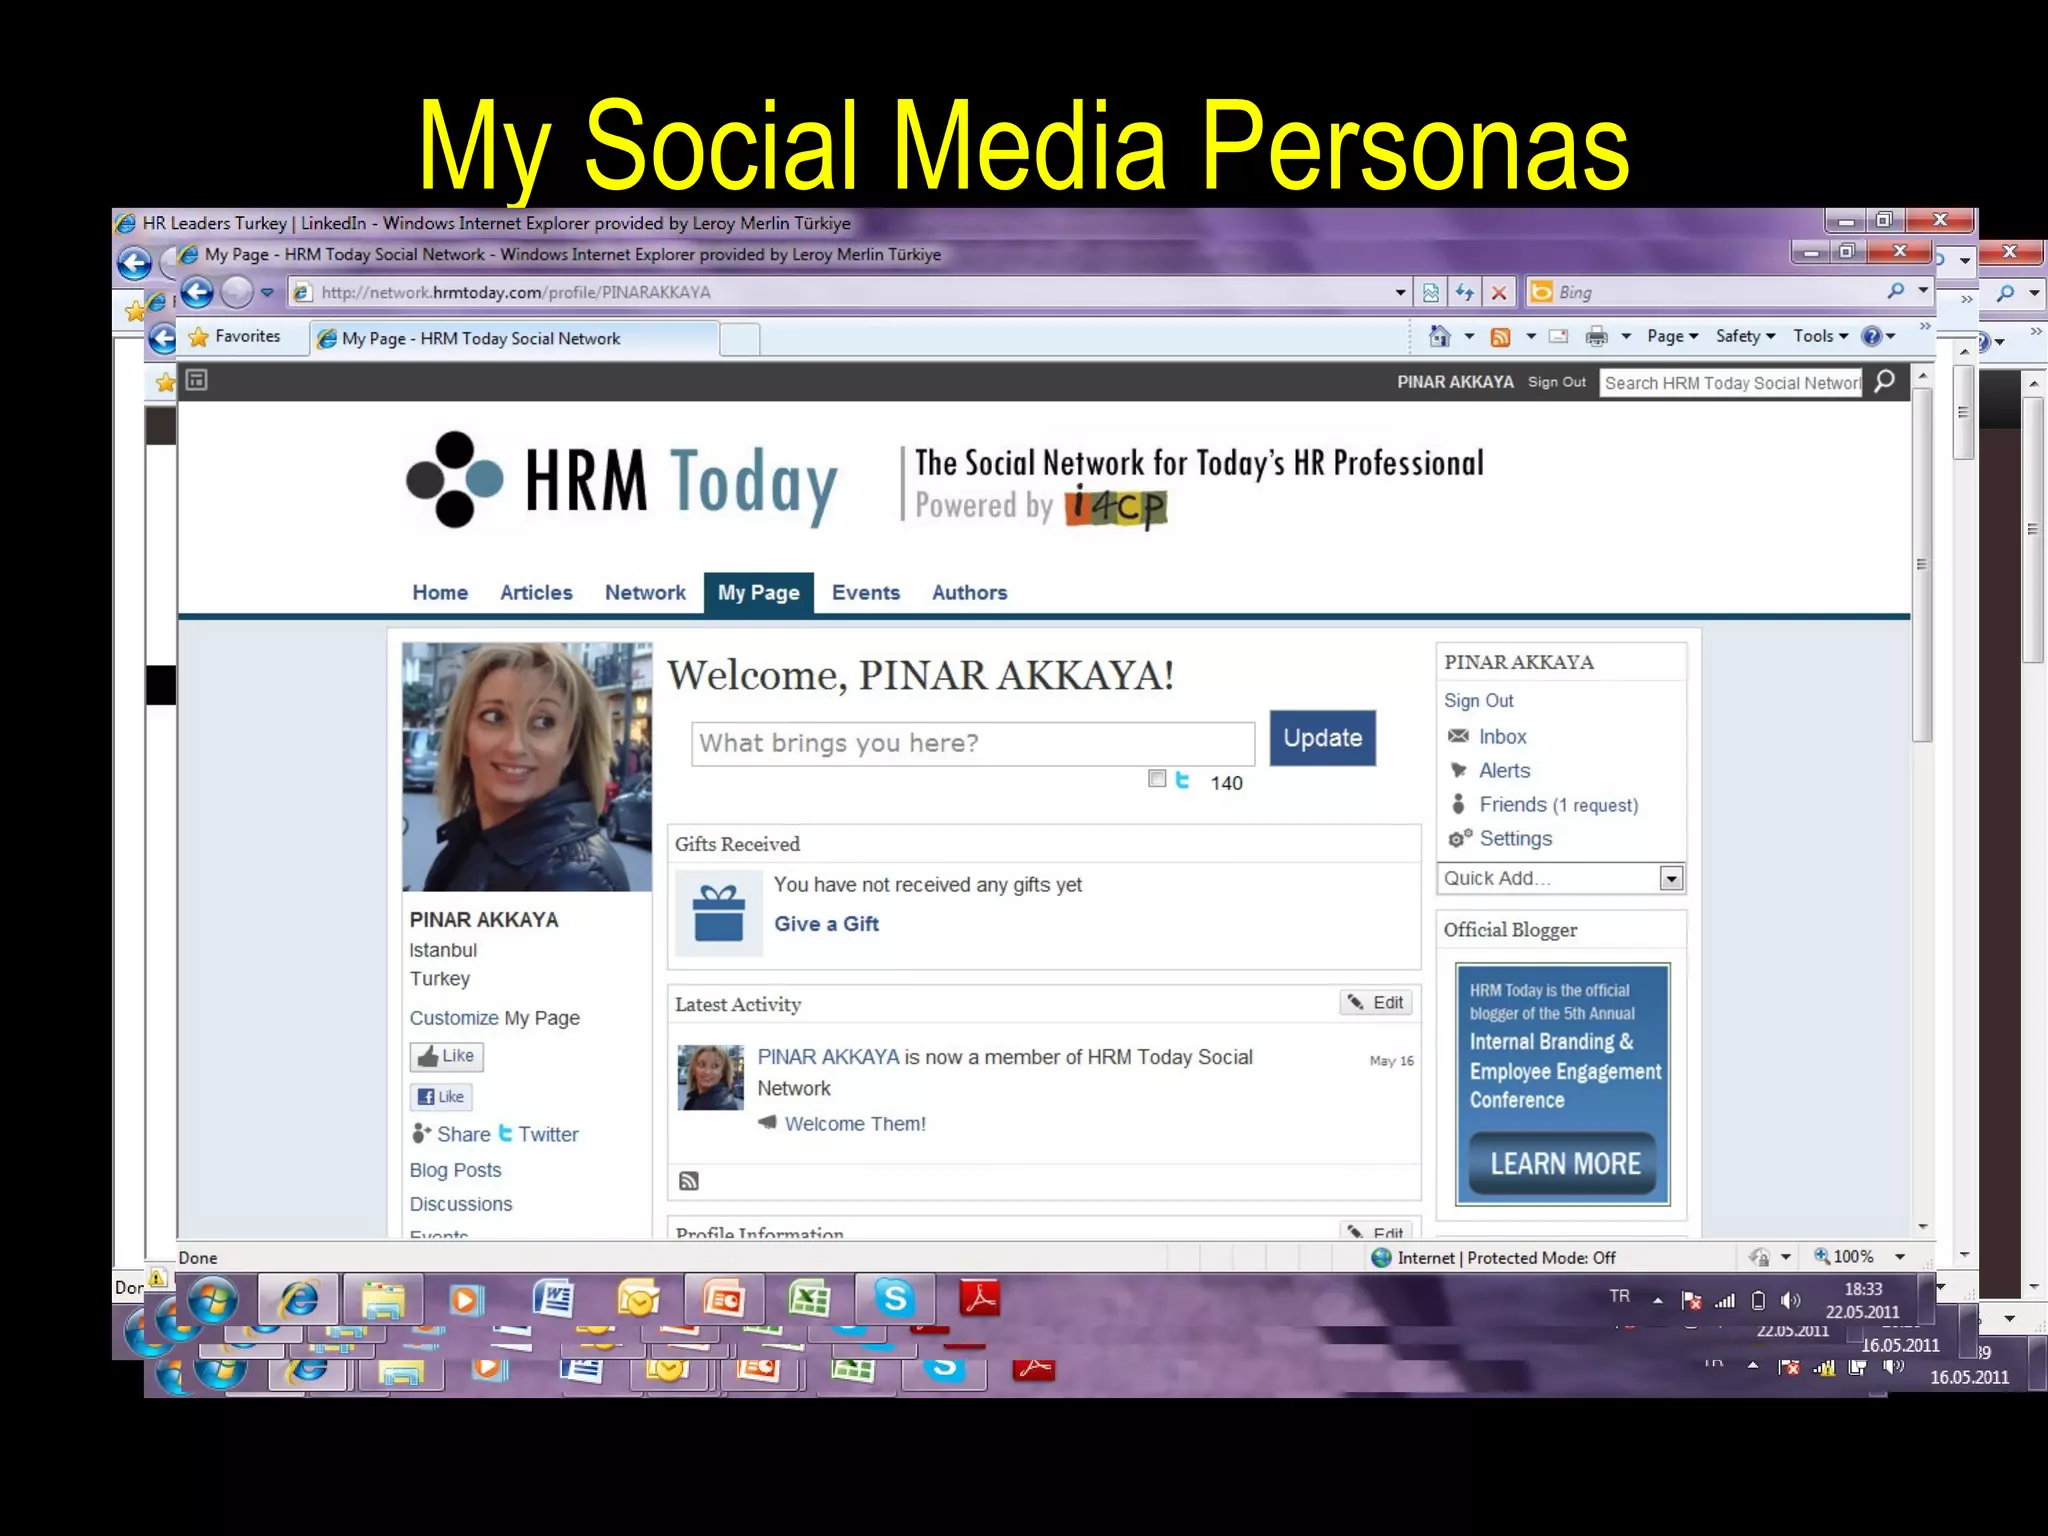
Task: Expand the Page menu dropdown
Action: pos(1673,336)
